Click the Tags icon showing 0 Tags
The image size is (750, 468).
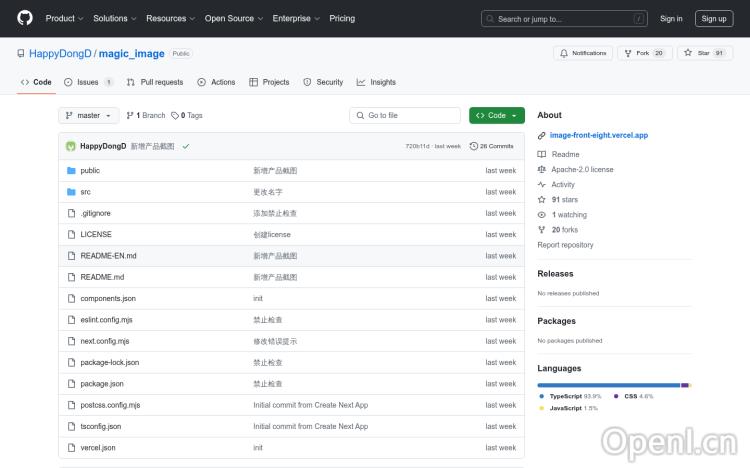(176, 115)
